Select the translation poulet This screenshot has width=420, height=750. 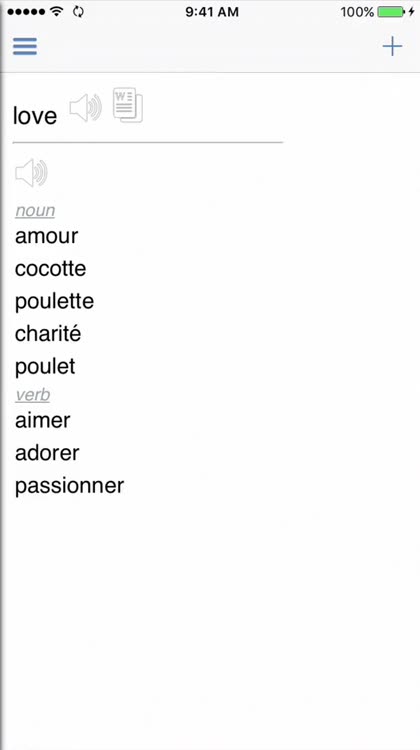pos(45,366)
